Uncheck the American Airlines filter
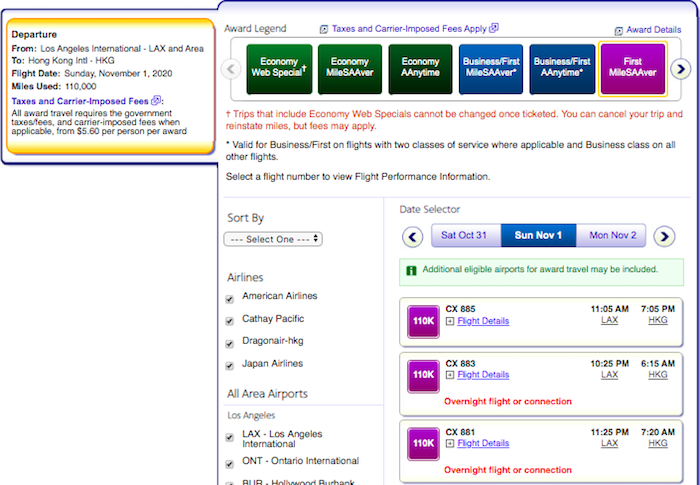Viewport: 700px width, 485px height. tap(229, 299)
